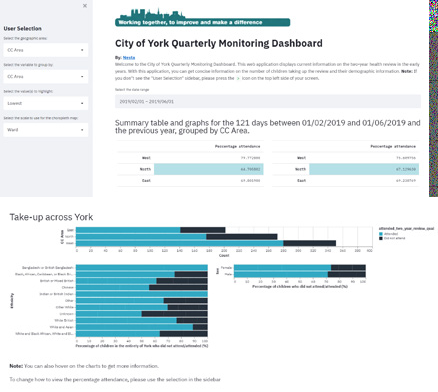Click the Other White ethnicity bar
This screenshot has height=392, width=438.
142,307
